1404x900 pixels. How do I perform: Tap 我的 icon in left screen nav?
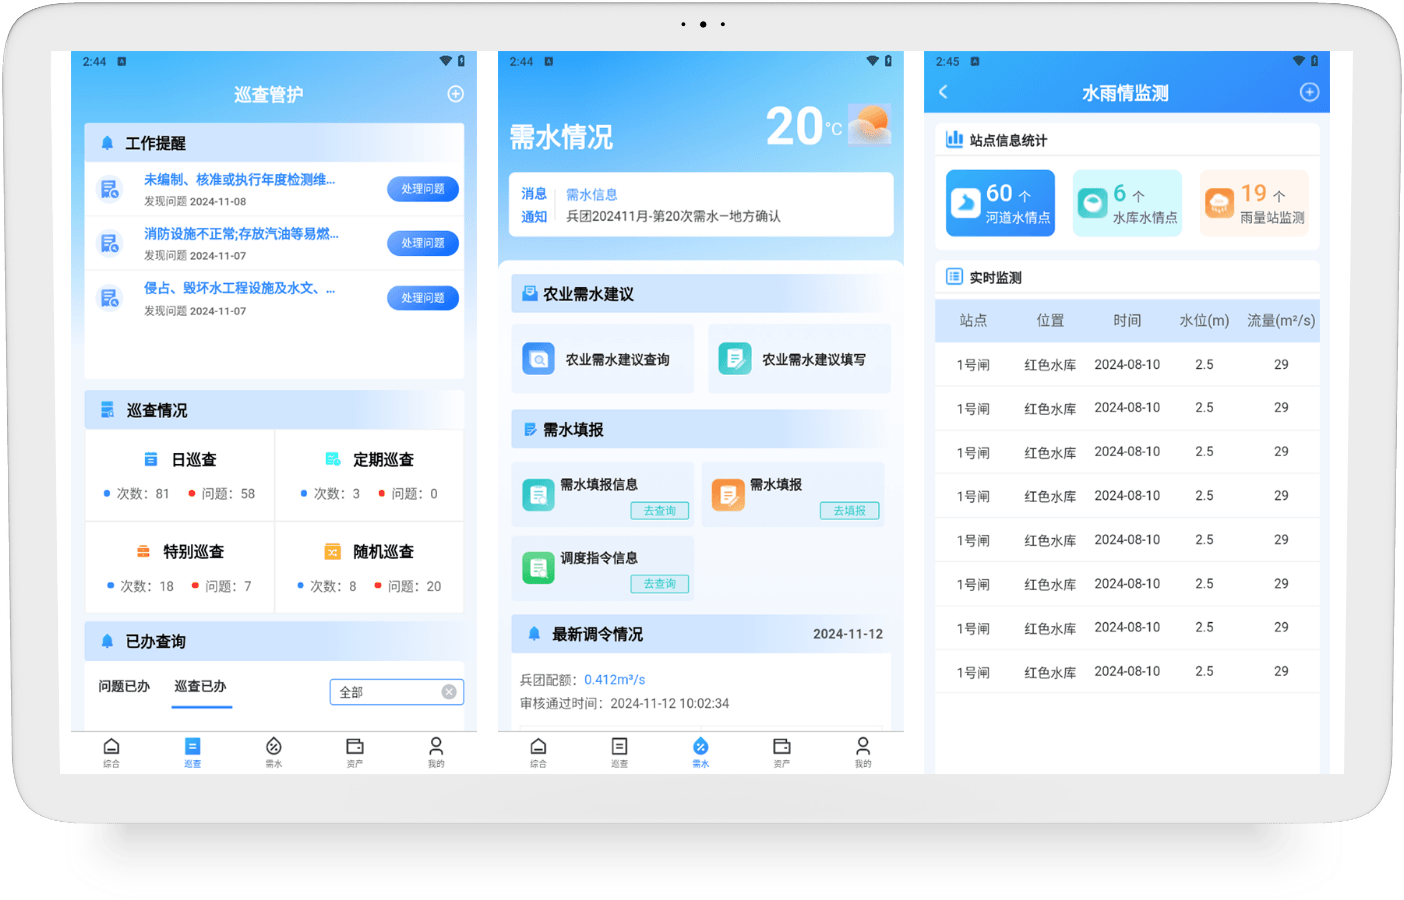pos(436,747)
